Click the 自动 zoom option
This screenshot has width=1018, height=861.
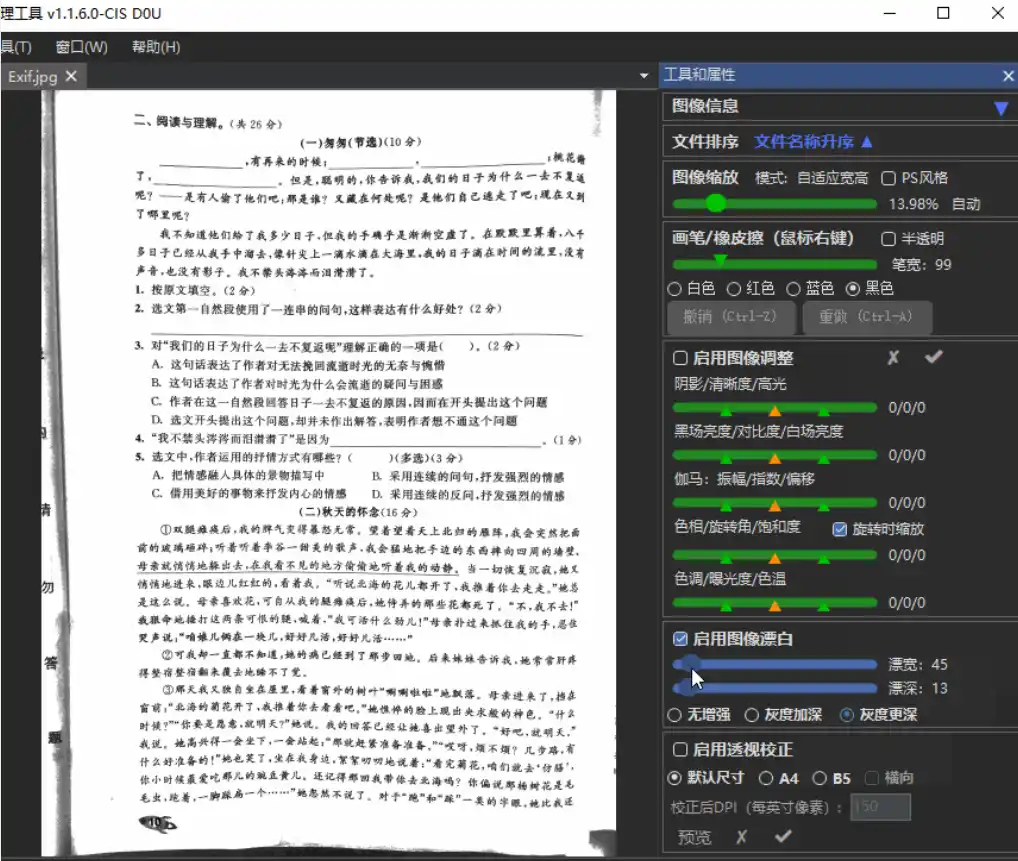point(965,204)
